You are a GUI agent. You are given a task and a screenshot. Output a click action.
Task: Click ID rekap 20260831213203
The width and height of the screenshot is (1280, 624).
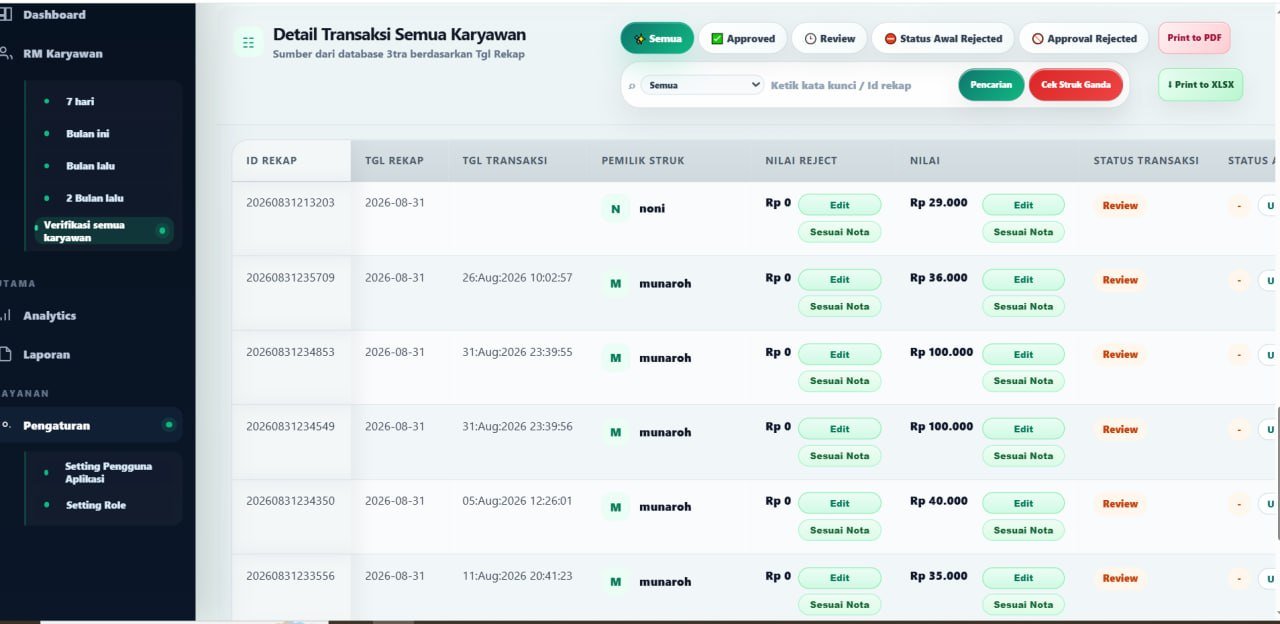pyautogui.click(x=290, y=203)
